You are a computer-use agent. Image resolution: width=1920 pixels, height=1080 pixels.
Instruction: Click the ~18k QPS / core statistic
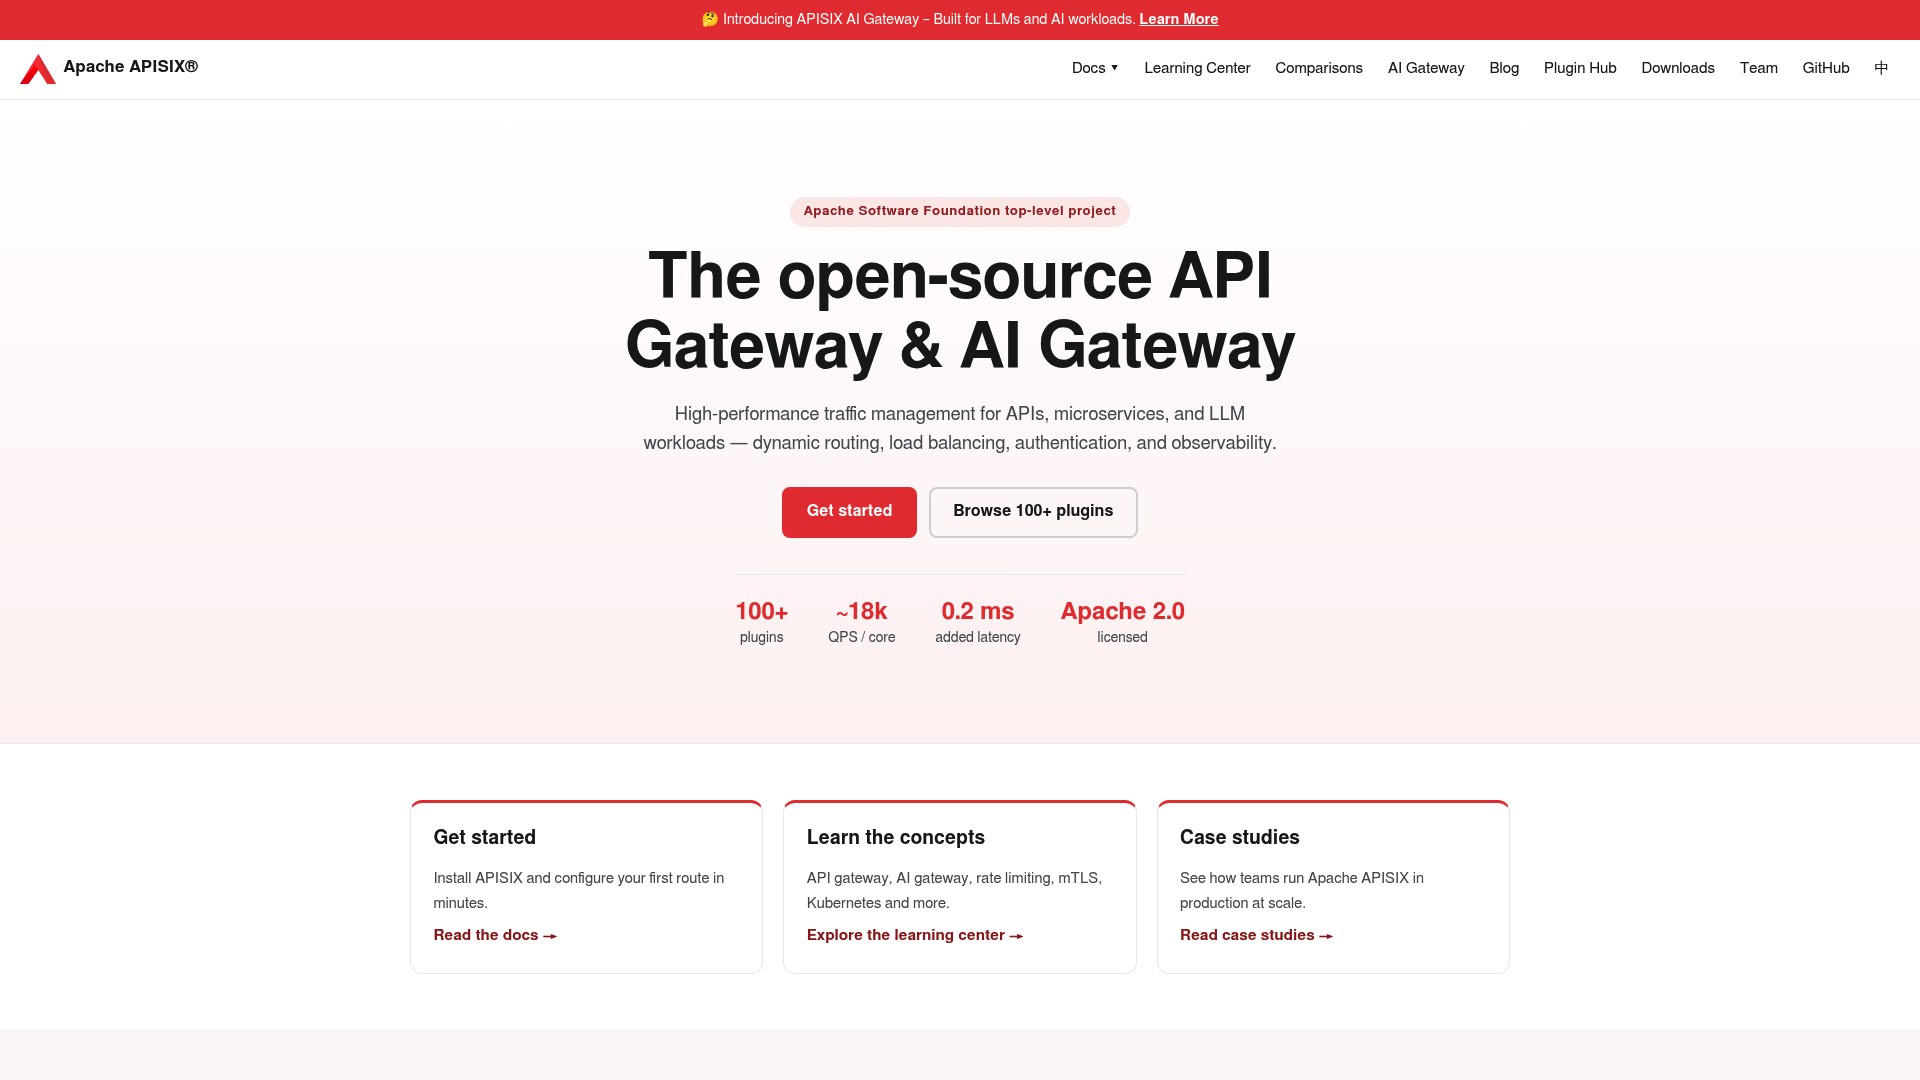click(861, 622)
